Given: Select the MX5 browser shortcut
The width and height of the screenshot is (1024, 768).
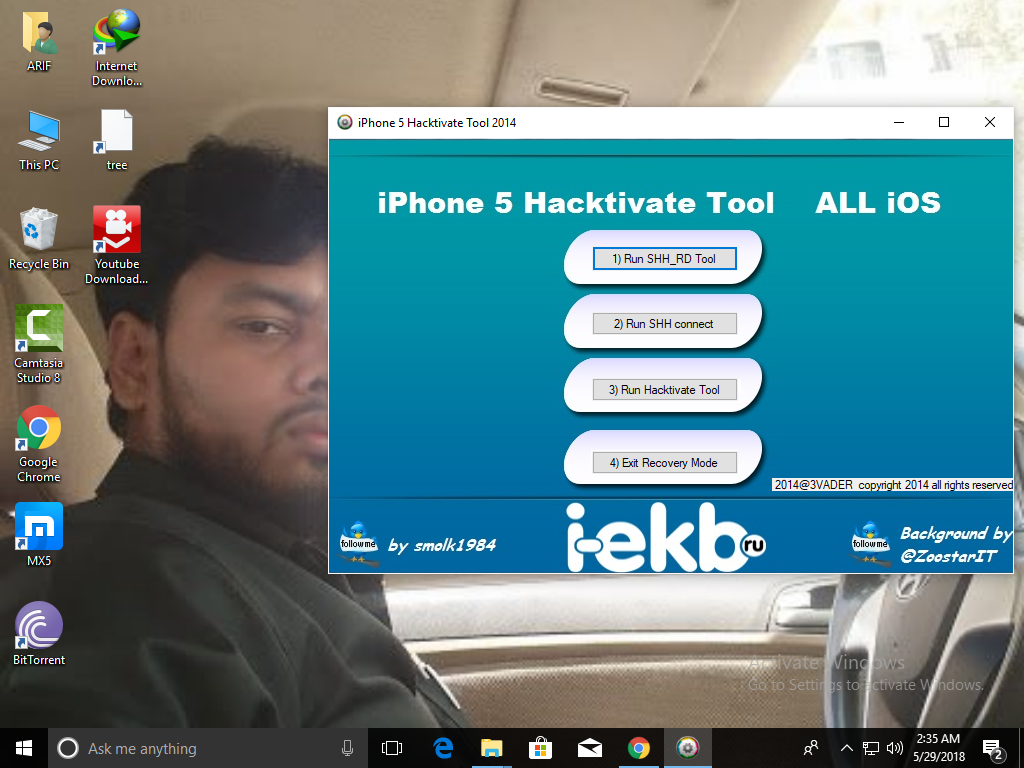Looking at the screenshot, I should pyautogui.click(x=39, y=535).
